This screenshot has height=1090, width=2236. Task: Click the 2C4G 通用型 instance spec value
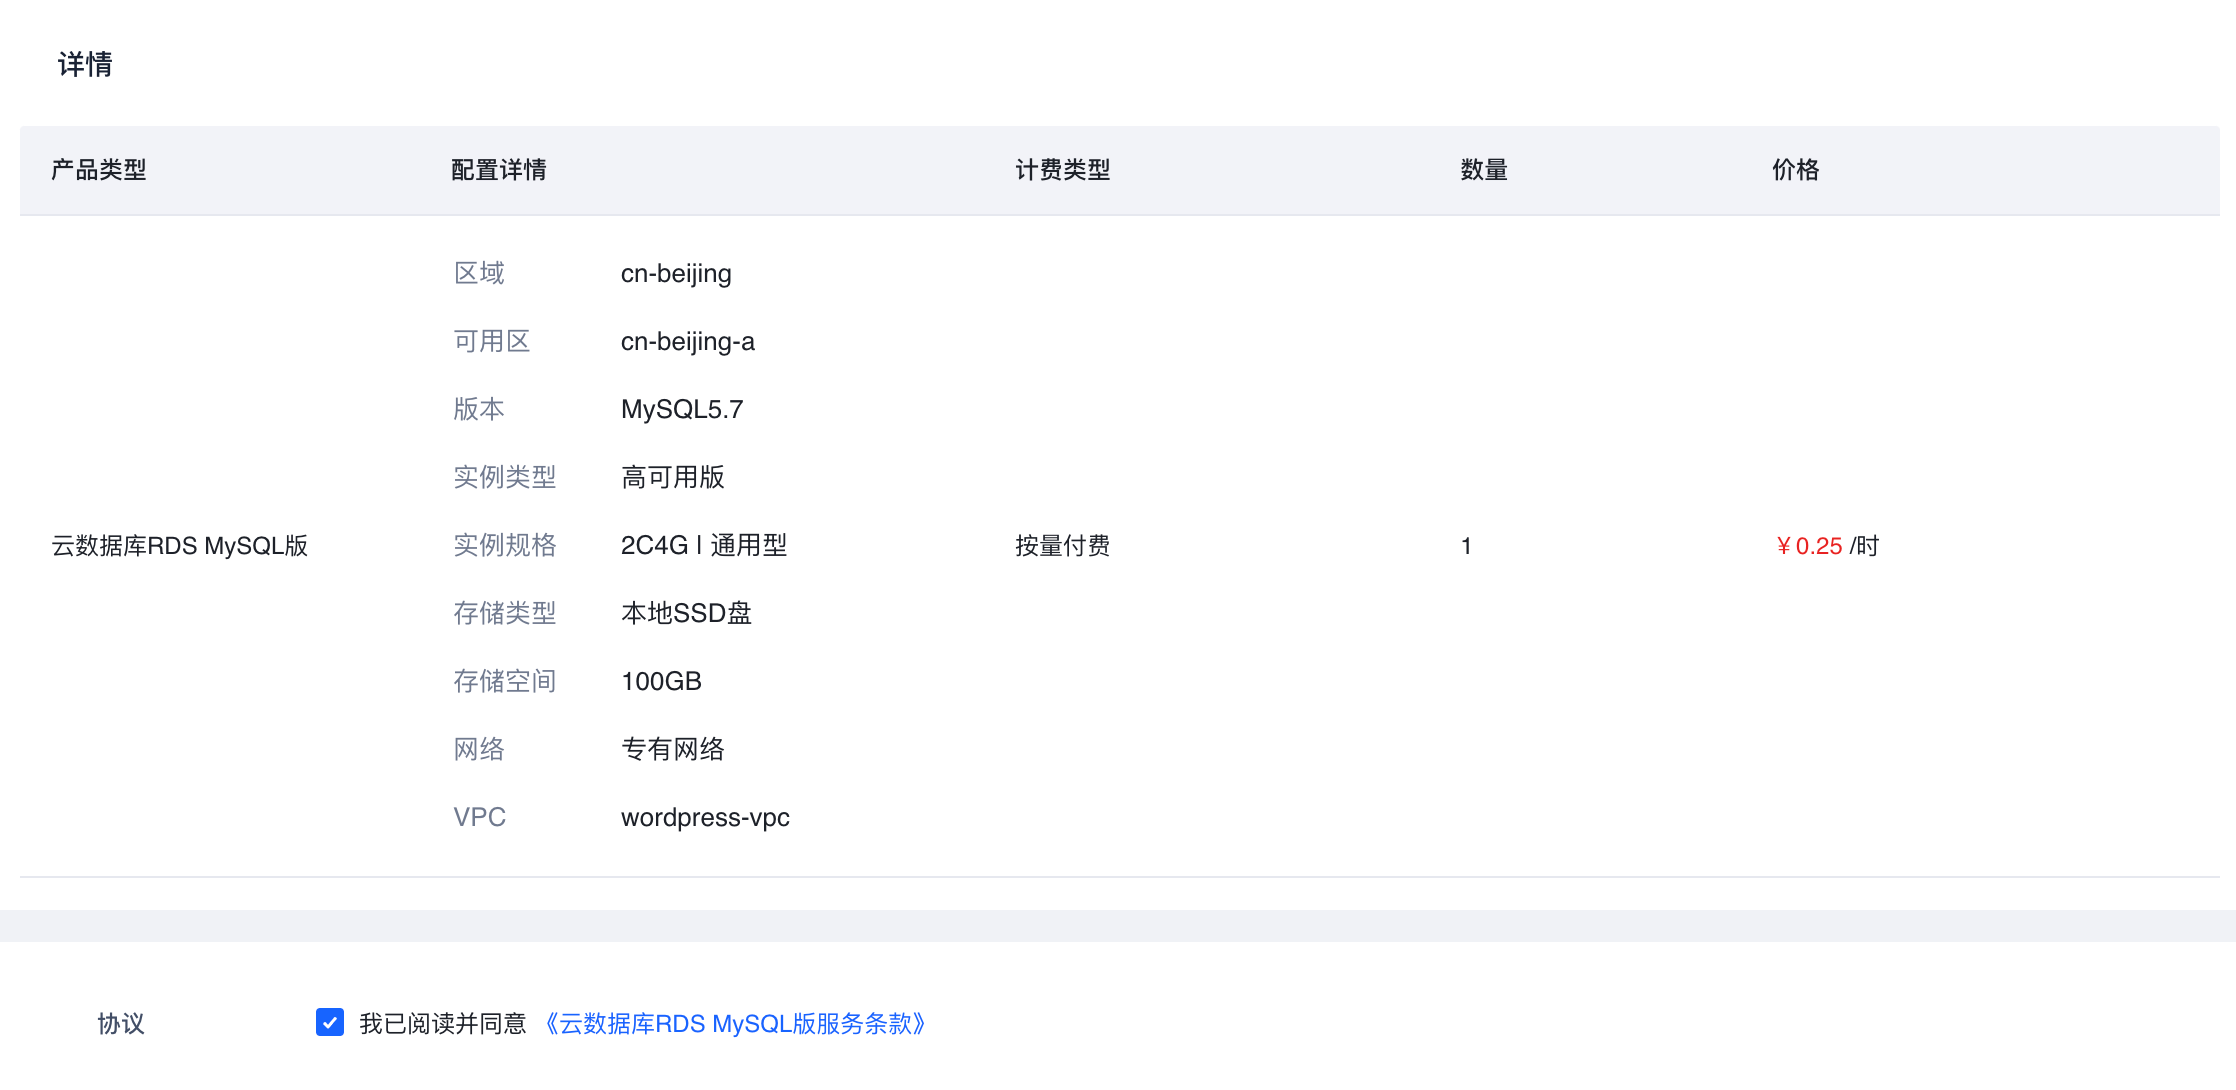tap(704, 546)
